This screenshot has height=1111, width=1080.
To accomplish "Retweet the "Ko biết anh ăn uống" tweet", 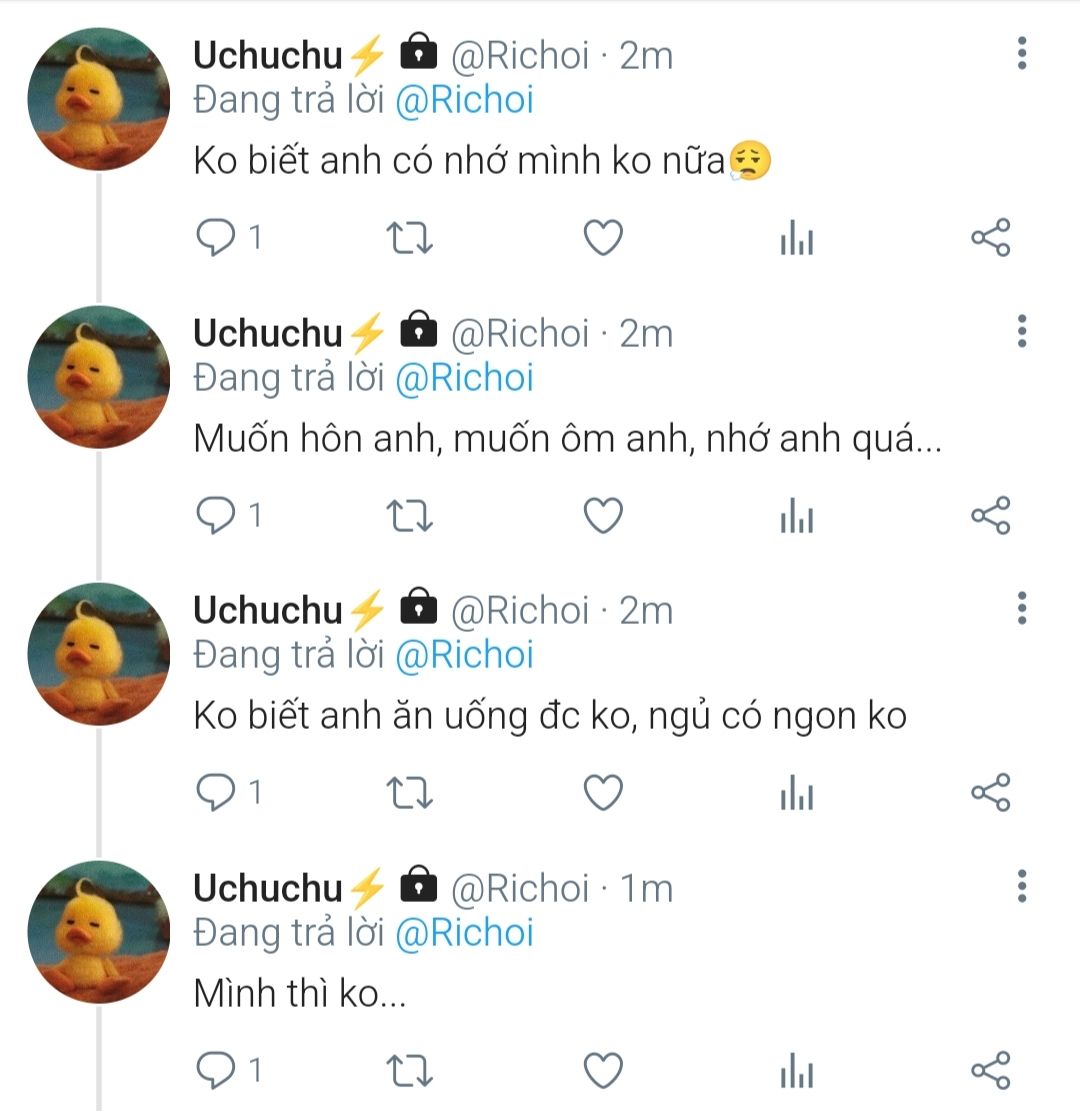I will tap(409, 793).
